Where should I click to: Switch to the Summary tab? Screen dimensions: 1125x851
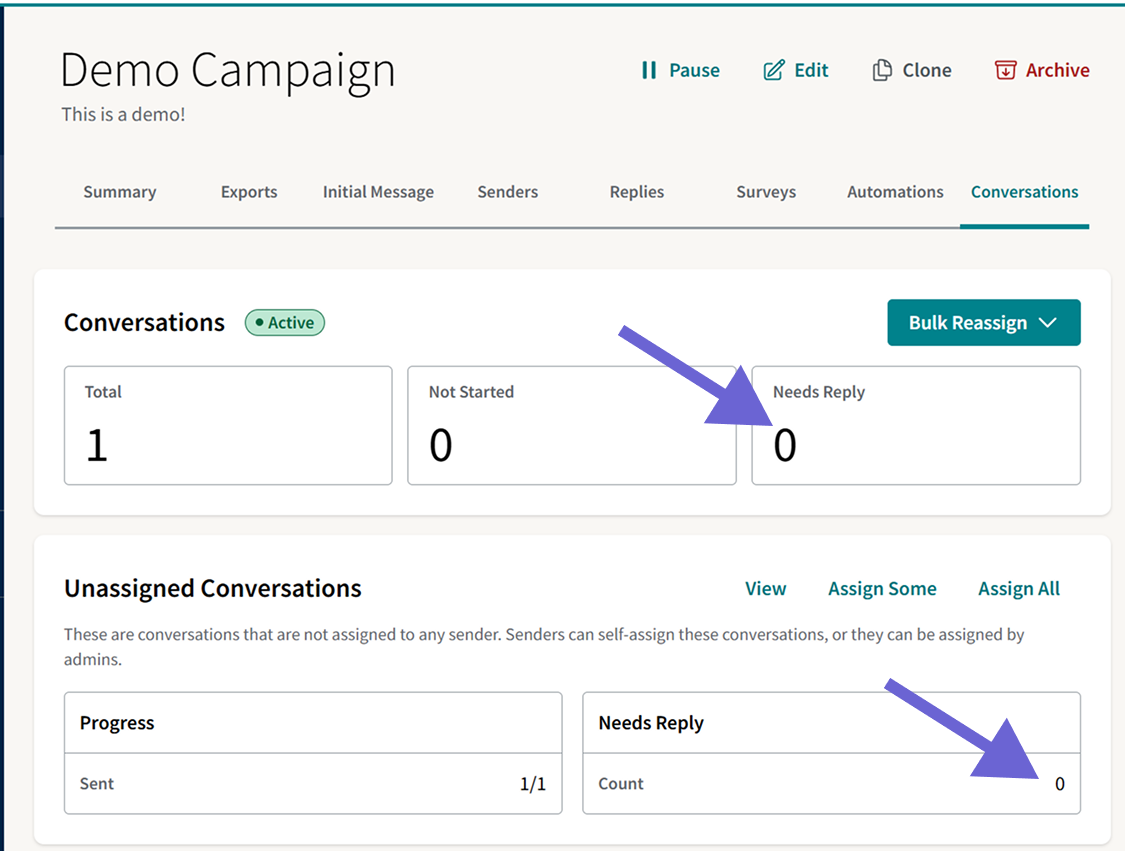pos(120,192)
